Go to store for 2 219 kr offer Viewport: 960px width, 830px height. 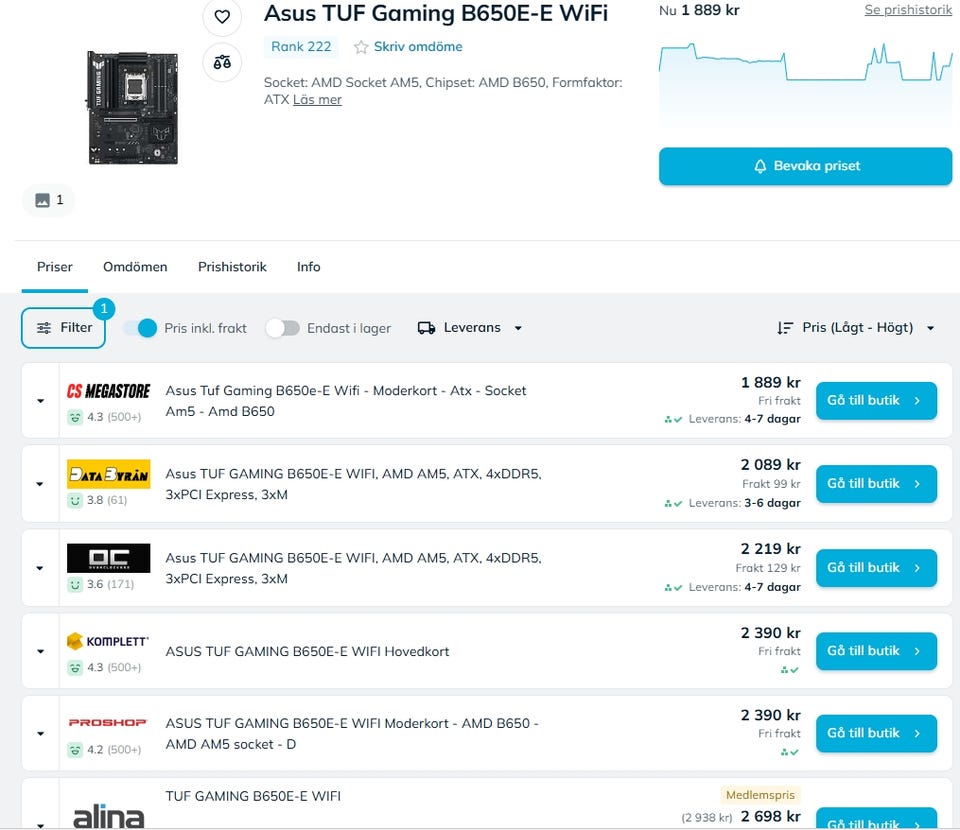pos(876,568)
